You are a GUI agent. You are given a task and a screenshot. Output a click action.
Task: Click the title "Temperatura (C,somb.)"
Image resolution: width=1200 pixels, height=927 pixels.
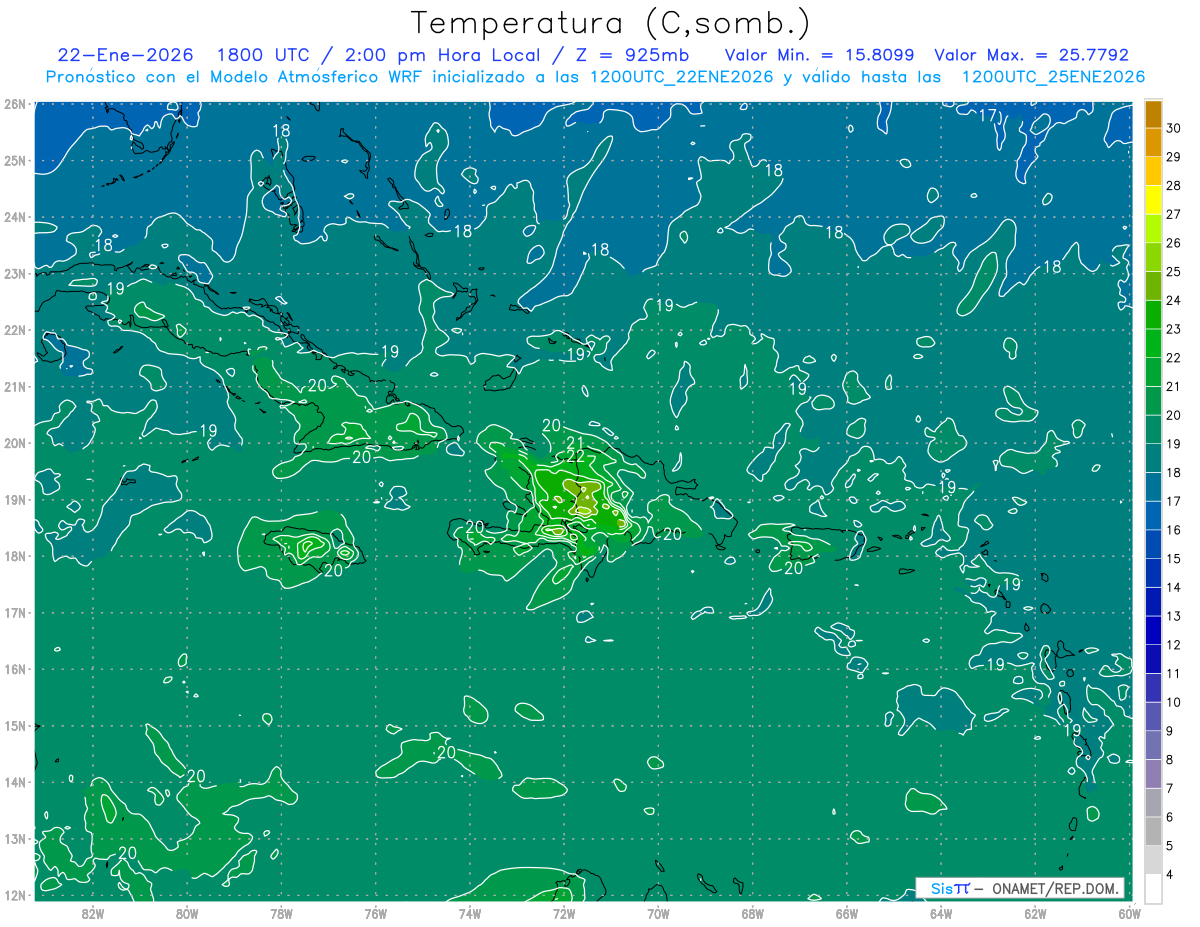[610, 23]
